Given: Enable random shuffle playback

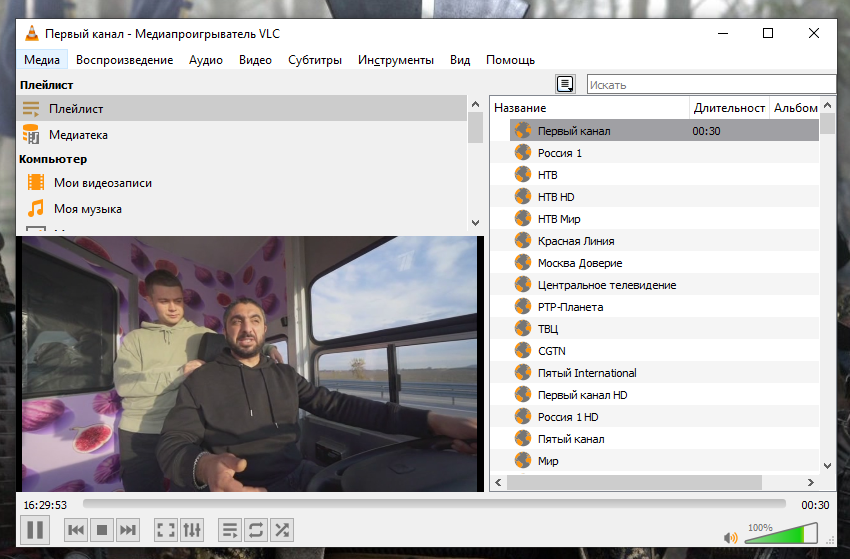Looking at the screenshot, I should pos(282,530).
